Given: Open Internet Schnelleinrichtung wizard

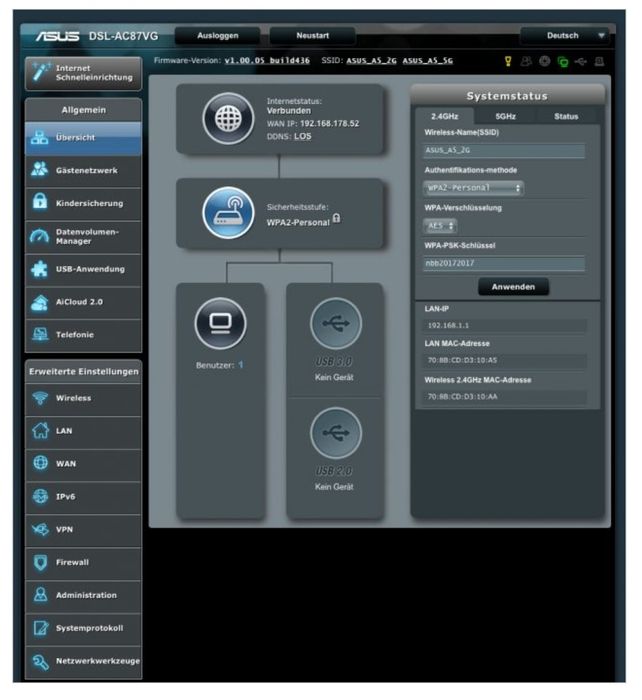Looking at the screenshot, I should [83, 73].
